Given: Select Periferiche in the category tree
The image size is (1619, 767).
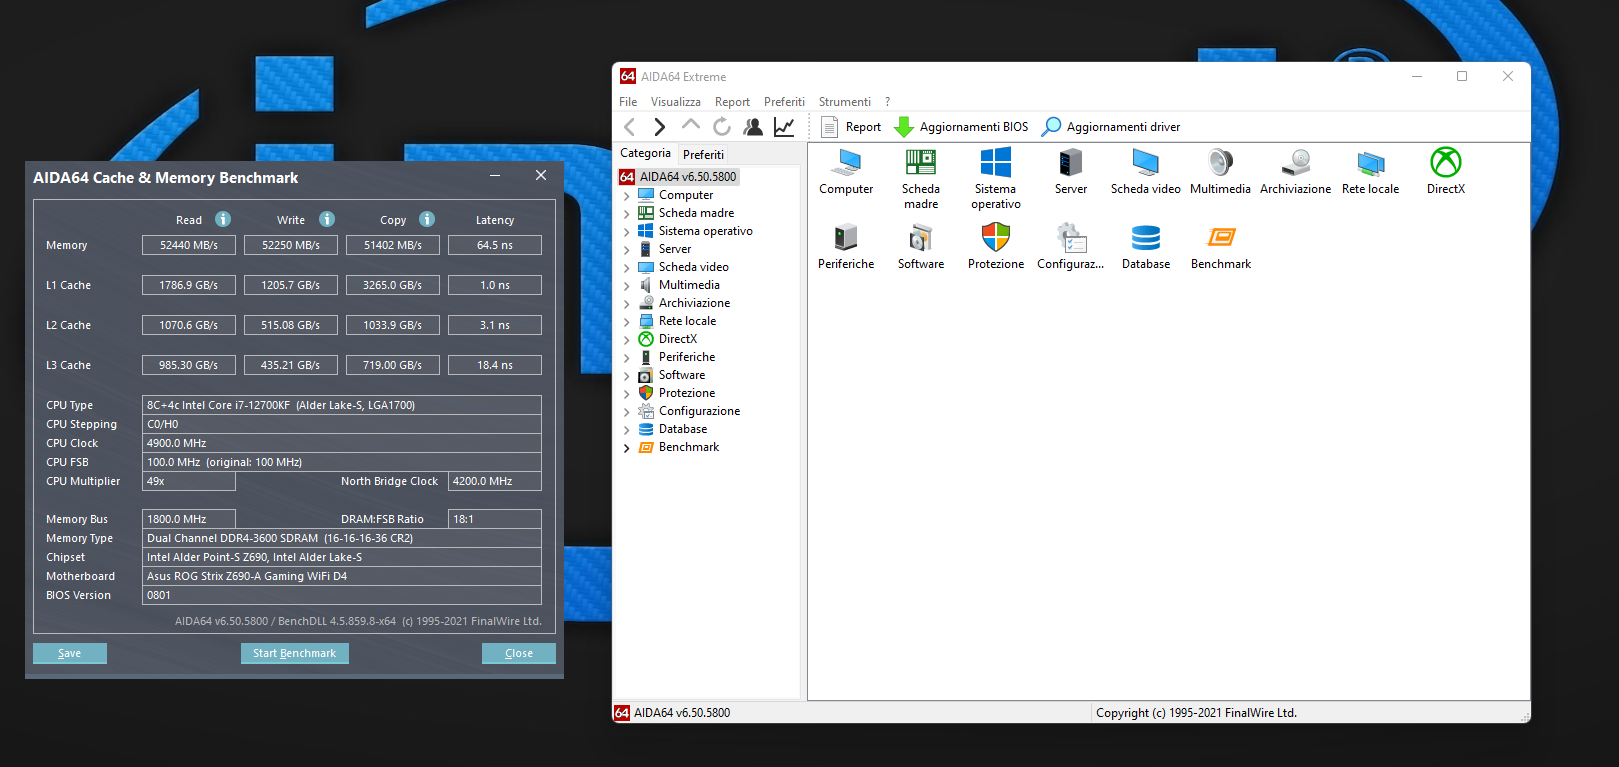Looking at the screenshot, I should (686, 357).
